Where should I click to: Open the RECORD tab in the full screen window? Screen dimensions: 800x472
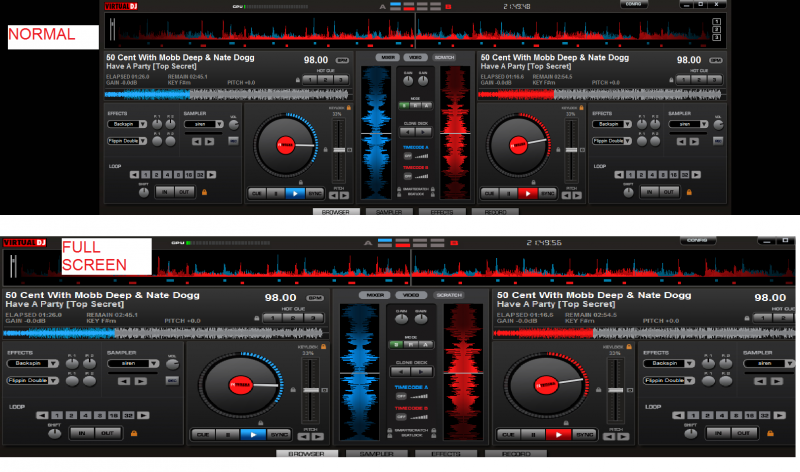click(516, 454)
